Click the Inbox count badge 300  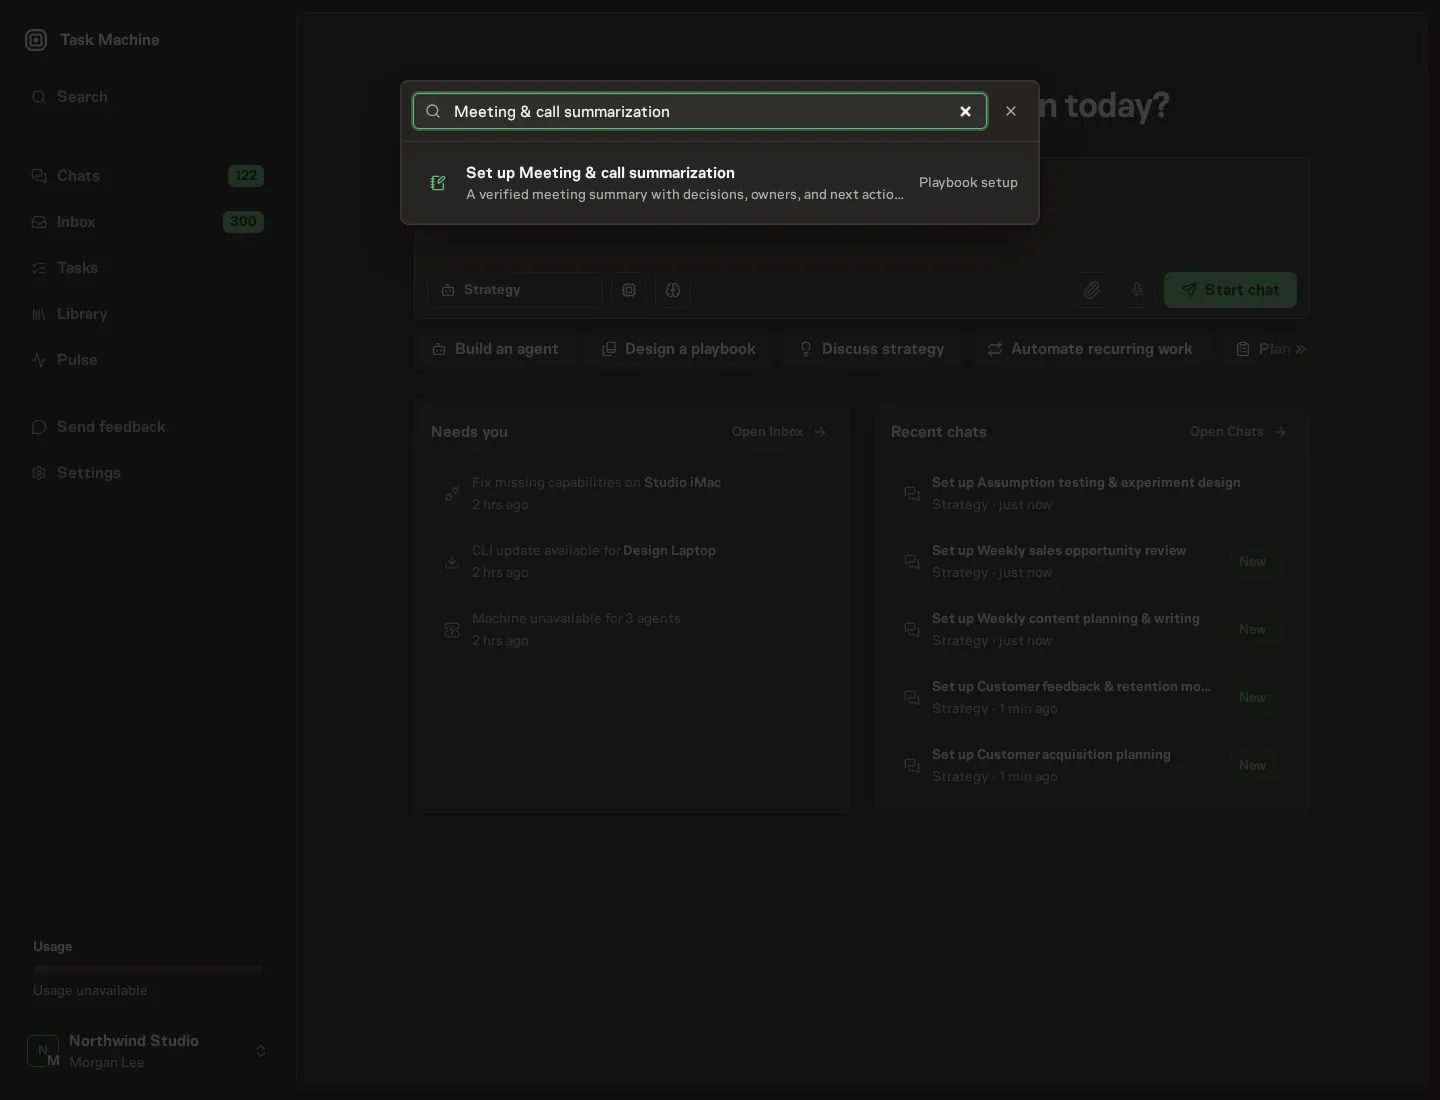tap(243, 222)
